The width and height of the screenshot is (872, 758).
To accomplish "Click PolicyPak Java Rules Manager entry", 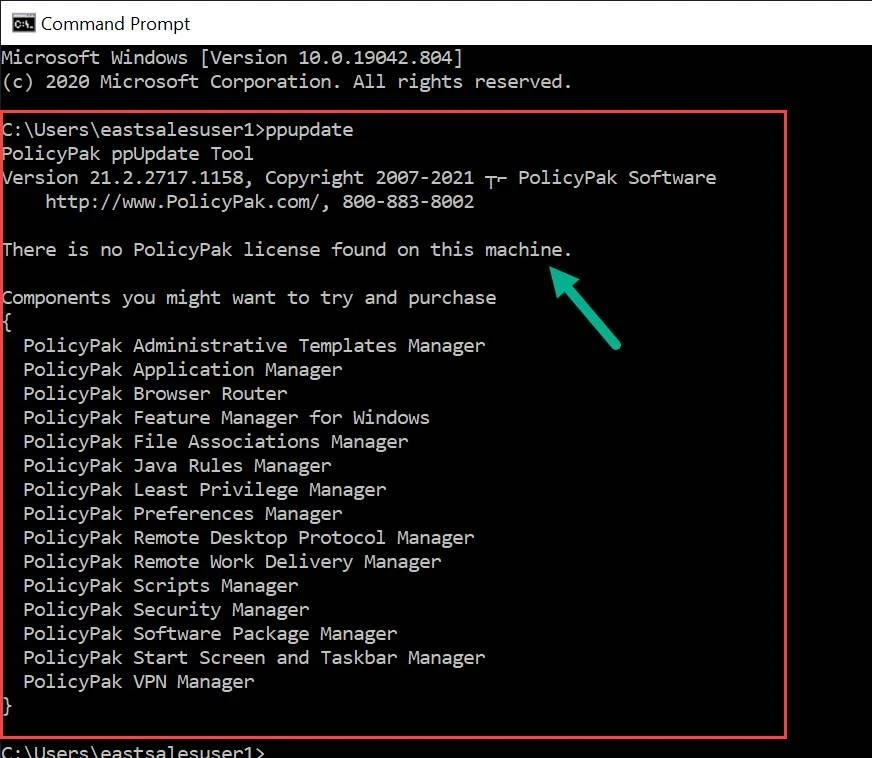I will pos(177,466).
